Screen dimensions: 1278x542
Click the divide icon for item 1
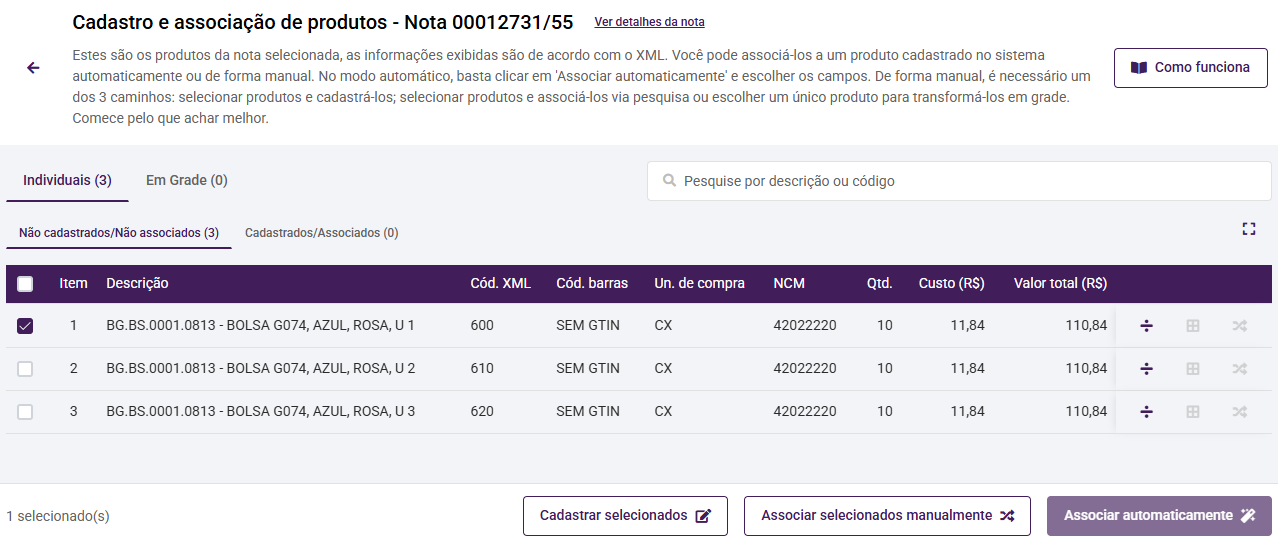[1146, 326]
